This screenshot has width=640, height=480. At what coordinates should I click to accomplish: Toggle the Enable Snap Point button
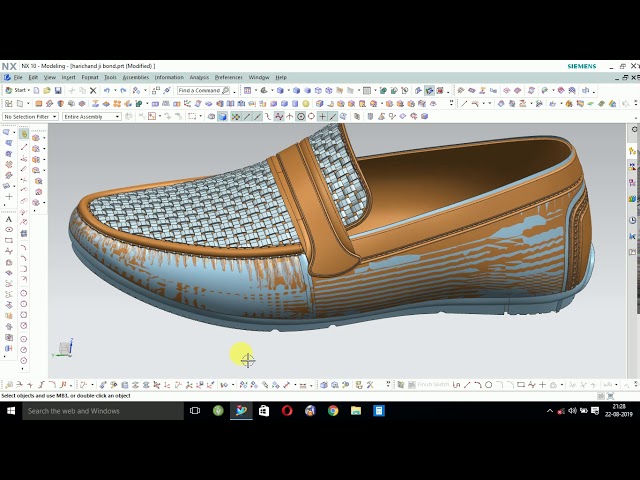click(x=236, y=117)
